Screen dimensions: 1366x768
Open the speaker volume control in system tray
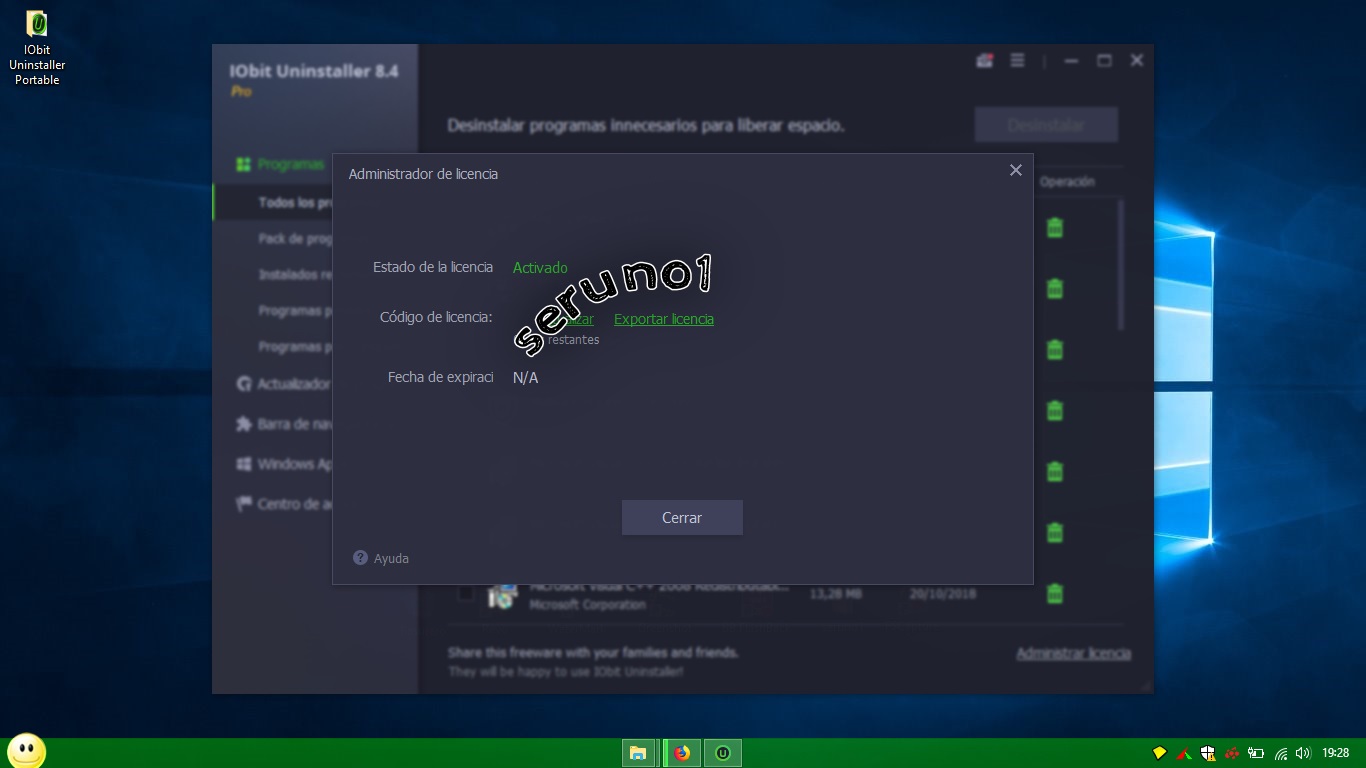coord(1303,753)
